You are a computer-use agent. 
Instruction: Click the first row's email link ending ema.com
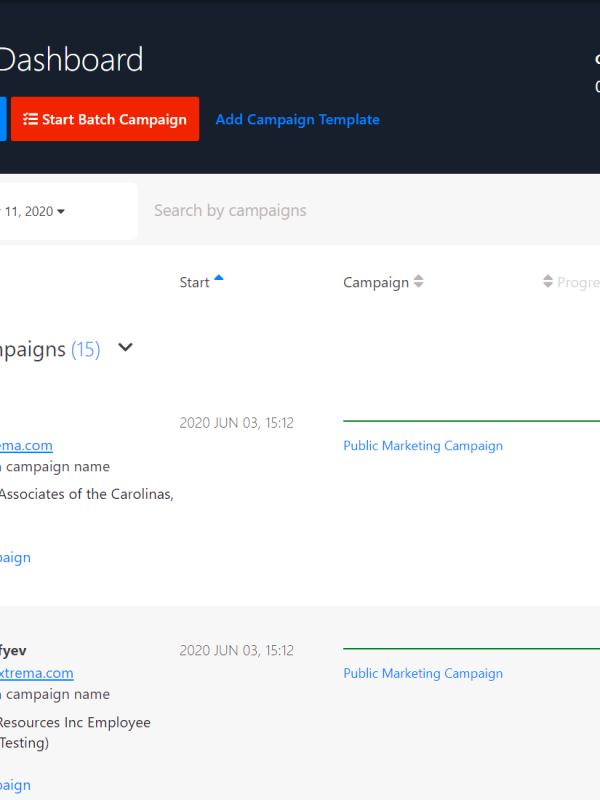pyautogui.click(x=26, y=446)
